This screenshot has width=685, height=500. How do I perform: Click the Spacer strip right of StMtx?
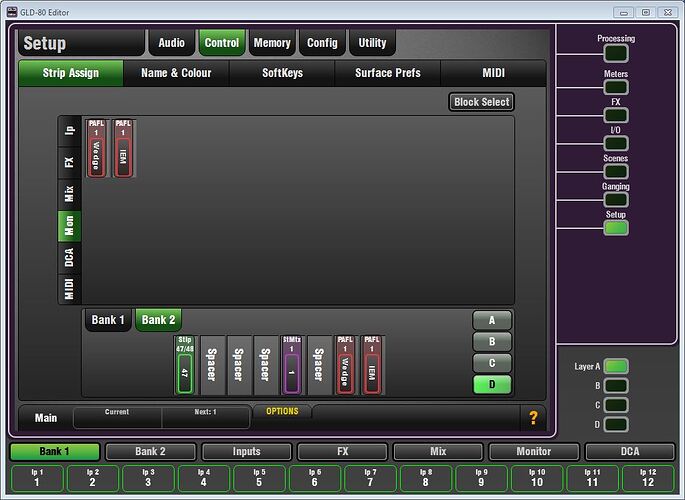point(319,365)
